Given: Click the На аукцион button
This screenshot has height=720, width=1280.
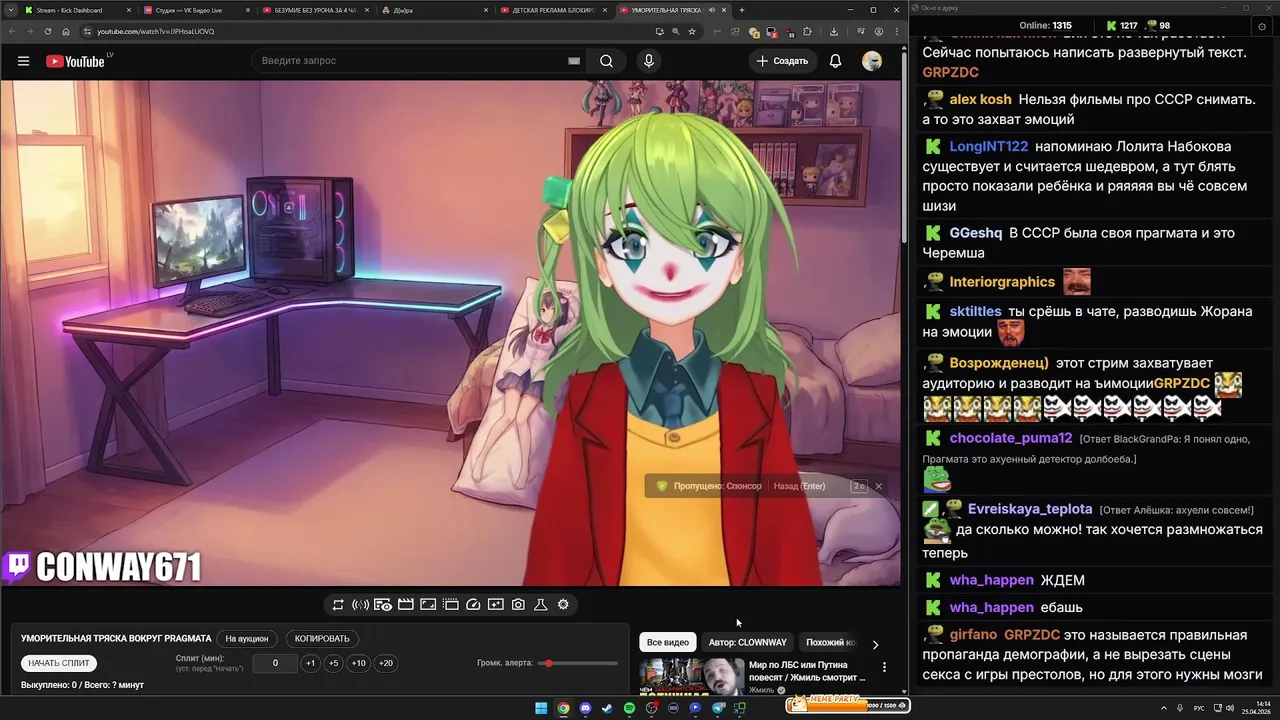Looking at the screenshot, I should (247, 639).
